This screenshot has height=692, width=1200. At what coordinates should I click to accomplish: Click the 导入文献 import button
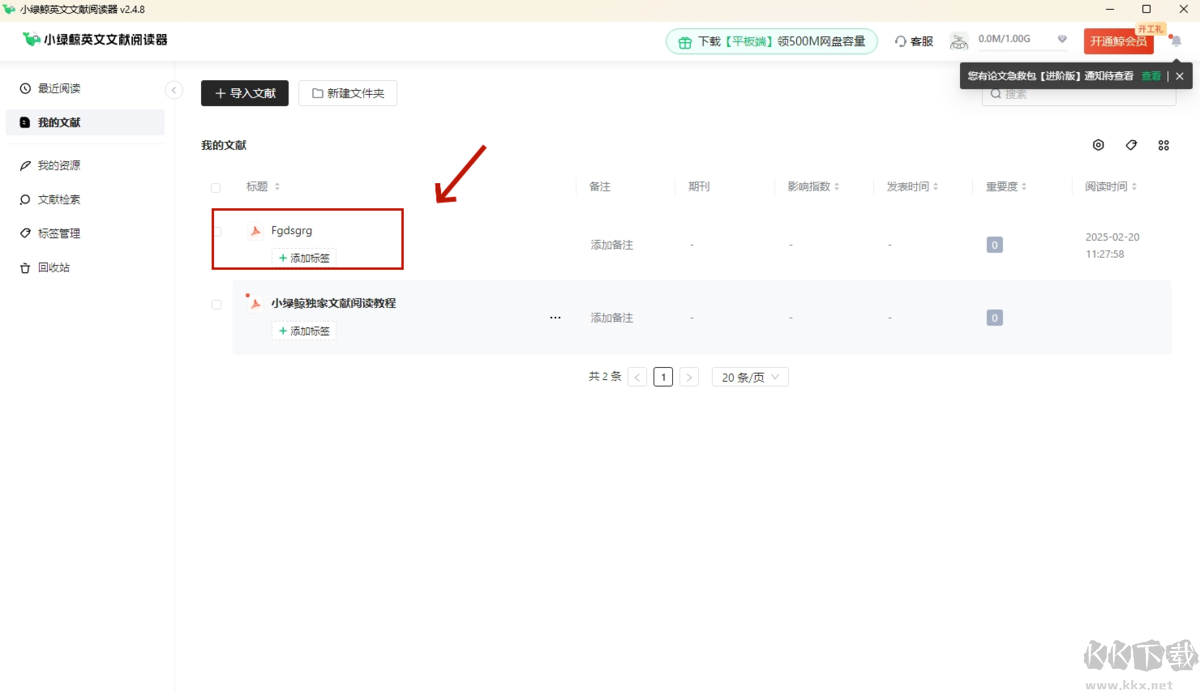tap(244, 92)
